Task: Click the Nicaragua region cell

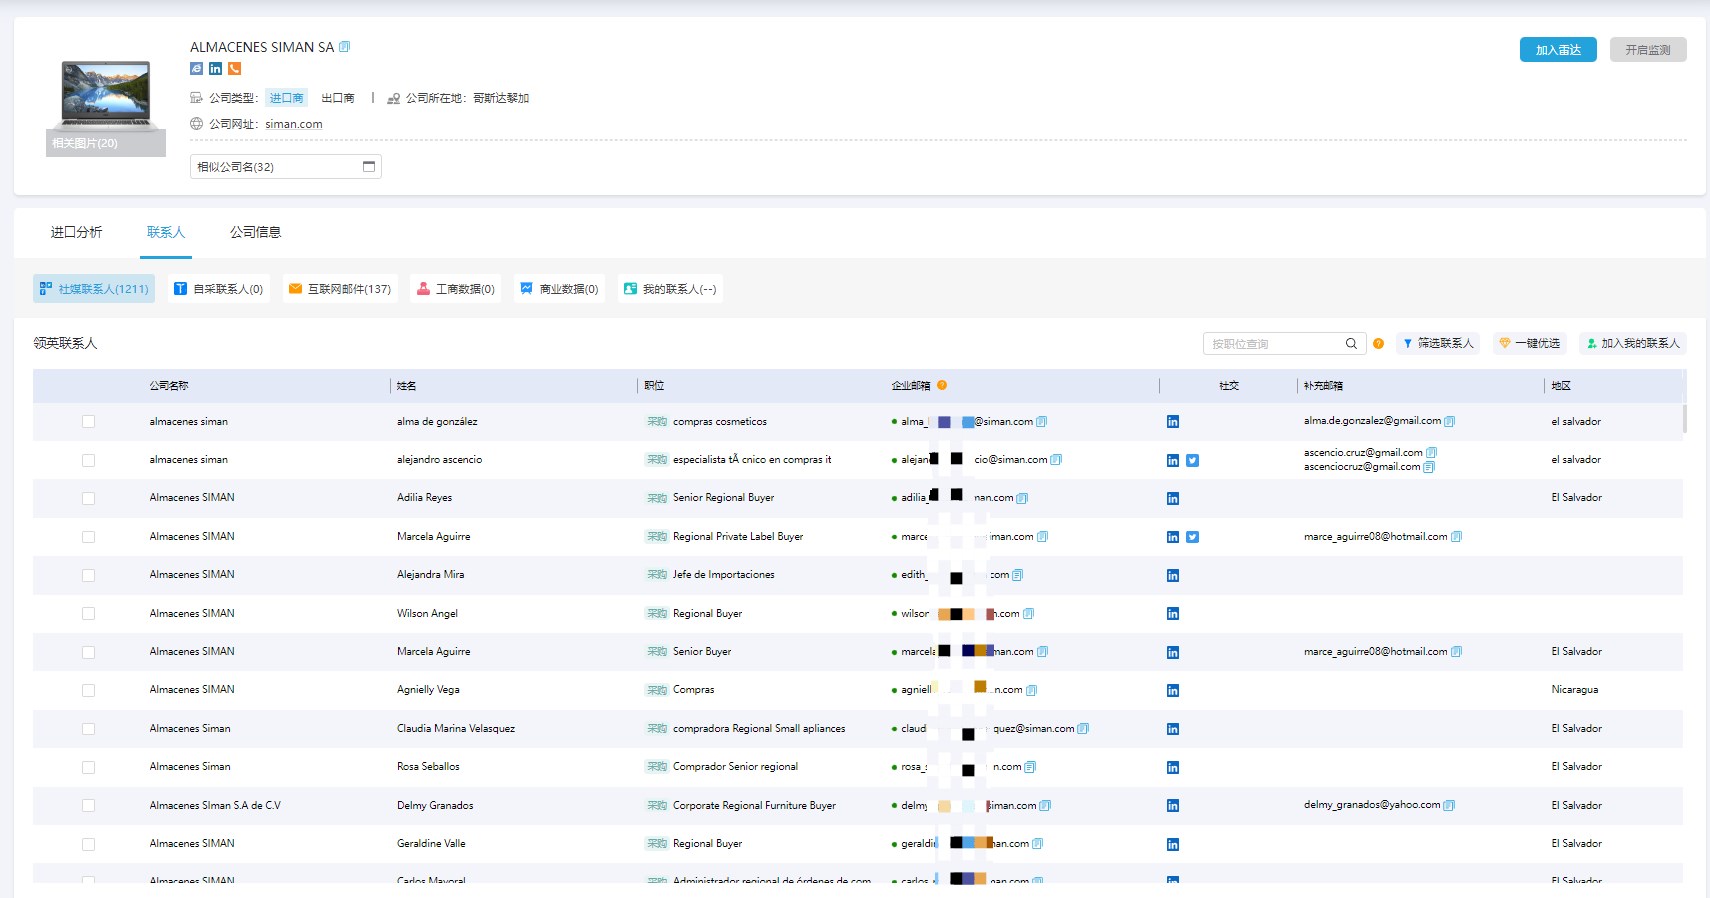Action: coord(1575,690)
